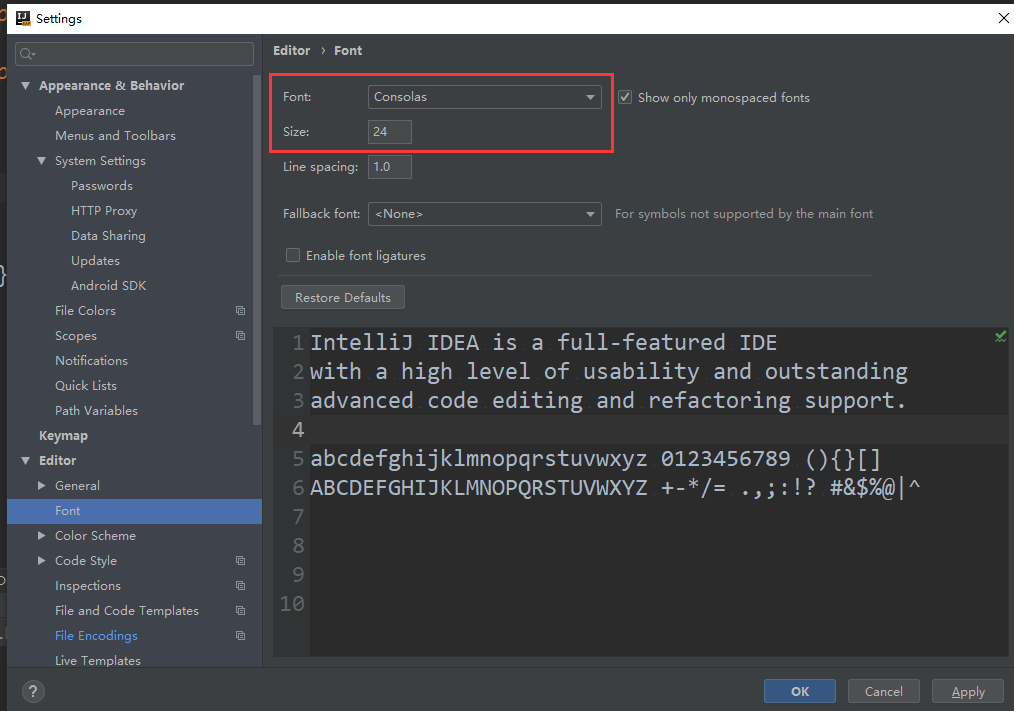Image resolution: width=1014 pixels, height=711 pixels.
Task: Click the OK button
Action: point(799,692)
